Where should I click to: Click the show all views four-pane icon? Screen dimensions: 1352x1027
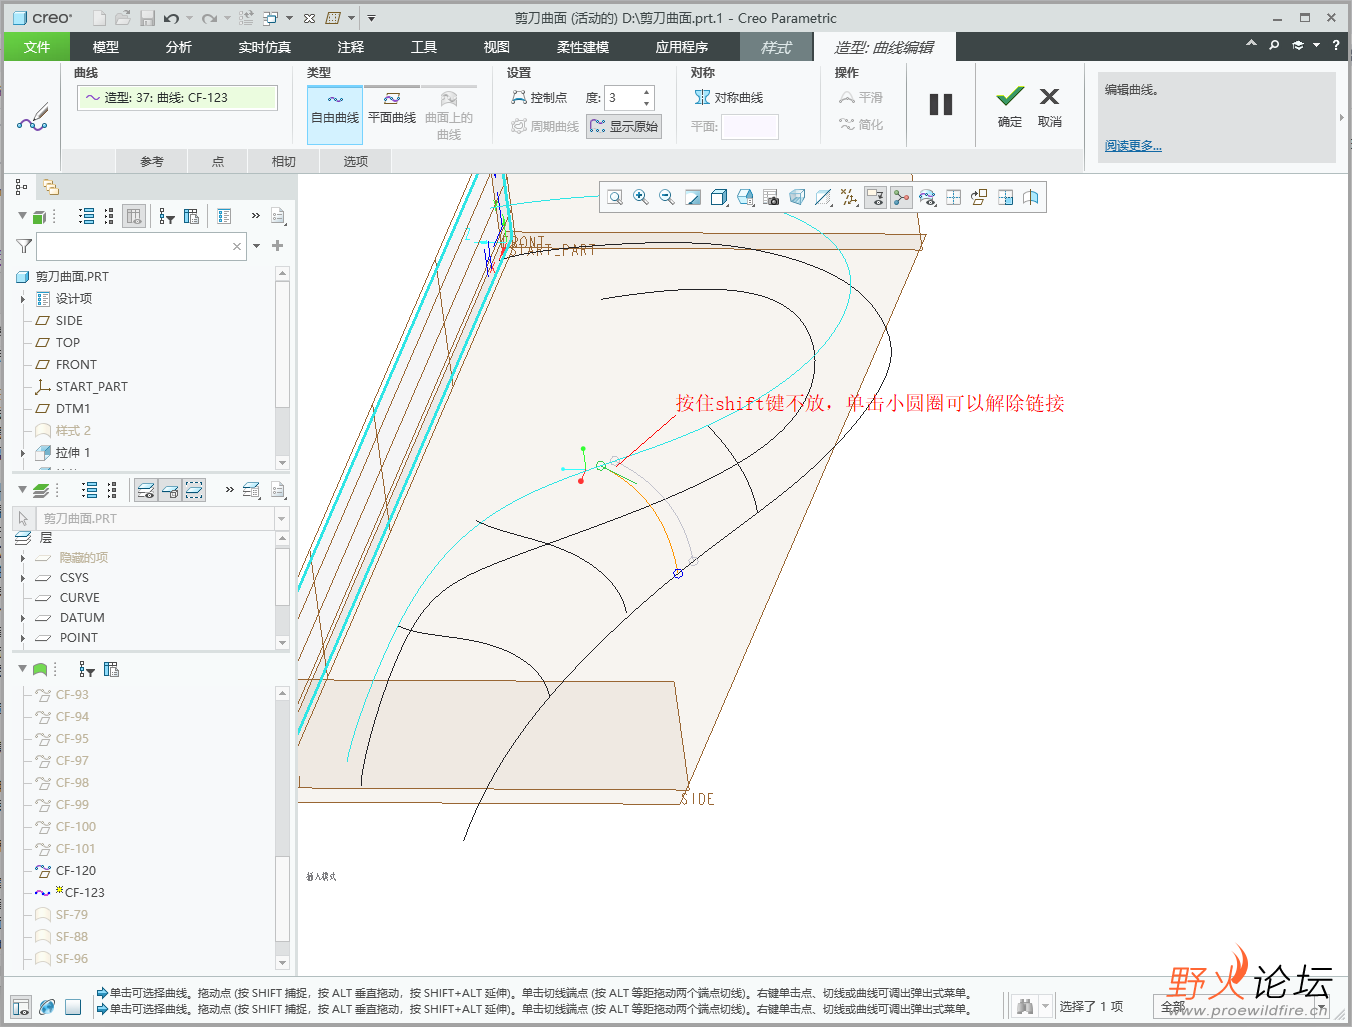point(953,197)
